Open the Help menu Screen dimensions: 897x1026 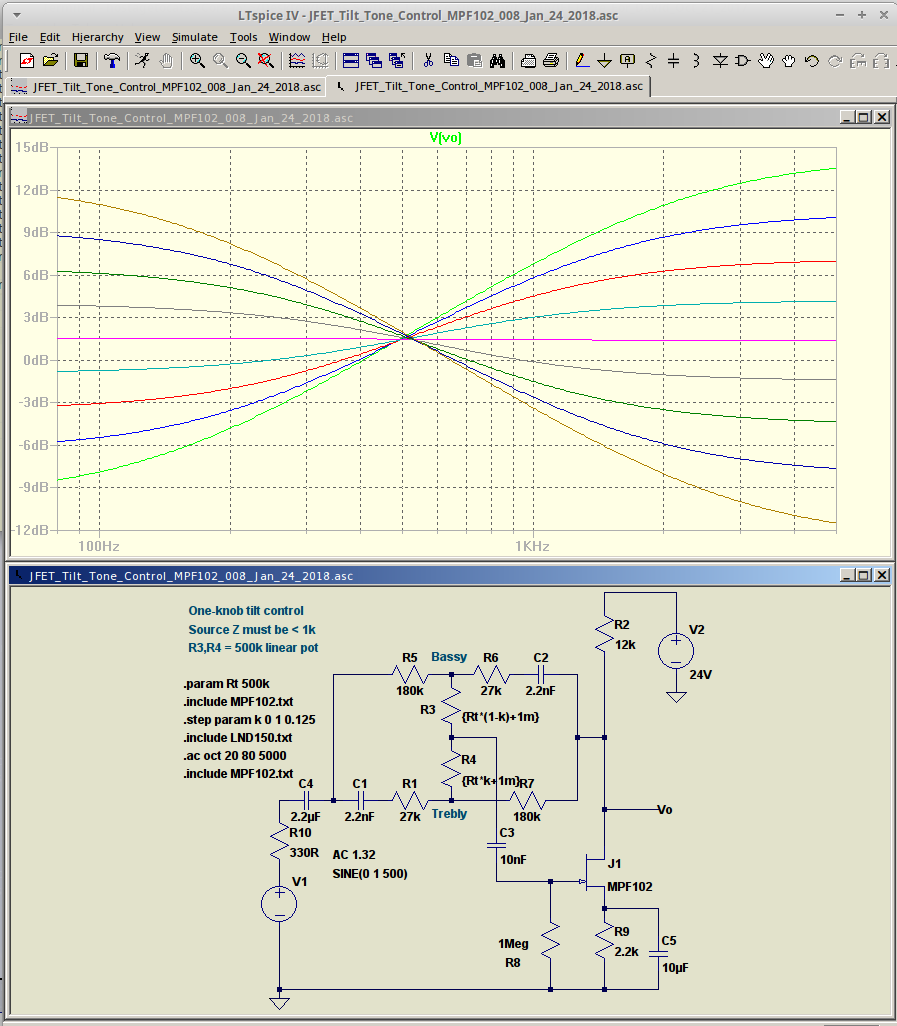tap(334, 37)
